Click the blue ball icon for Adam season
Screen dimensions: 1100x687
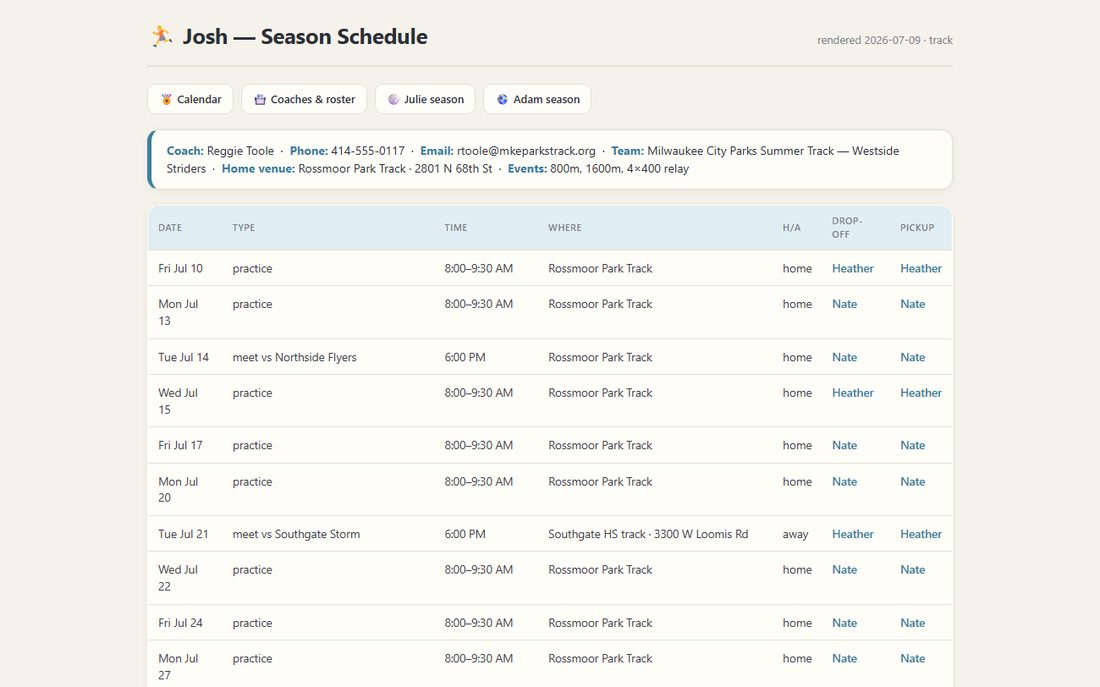(502, 100)
